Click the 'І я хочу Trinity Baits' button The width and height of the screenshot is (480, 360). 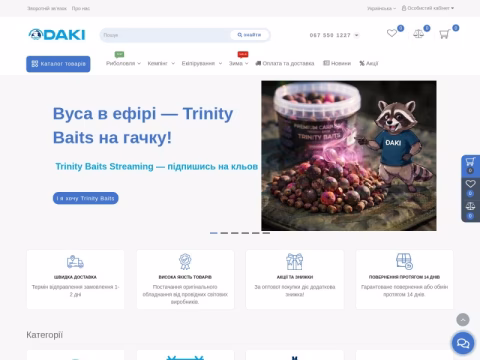tap(86, 198)
